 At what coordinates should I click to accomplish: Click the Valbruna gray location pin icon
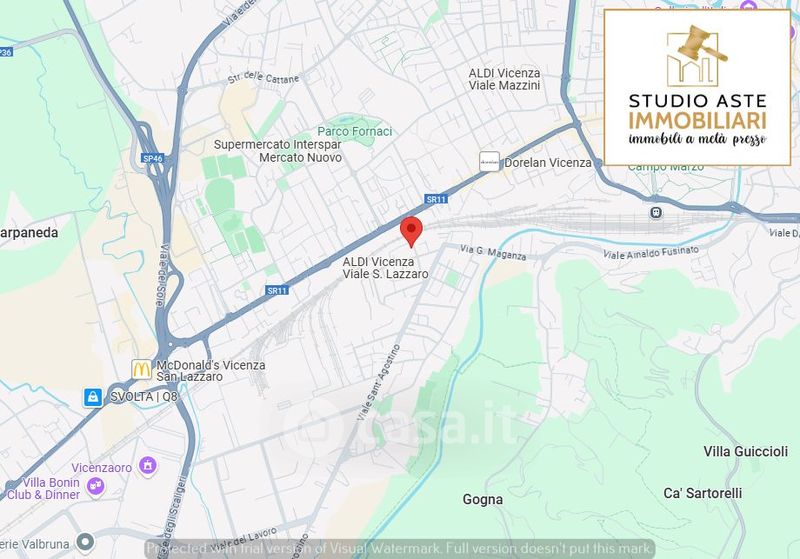tap(85, 543)
